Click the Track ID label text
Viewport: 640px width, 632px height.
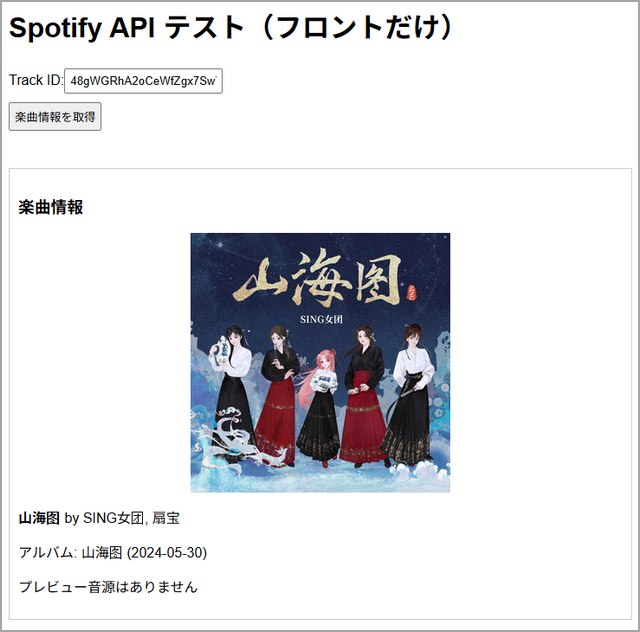pos(36,80)
